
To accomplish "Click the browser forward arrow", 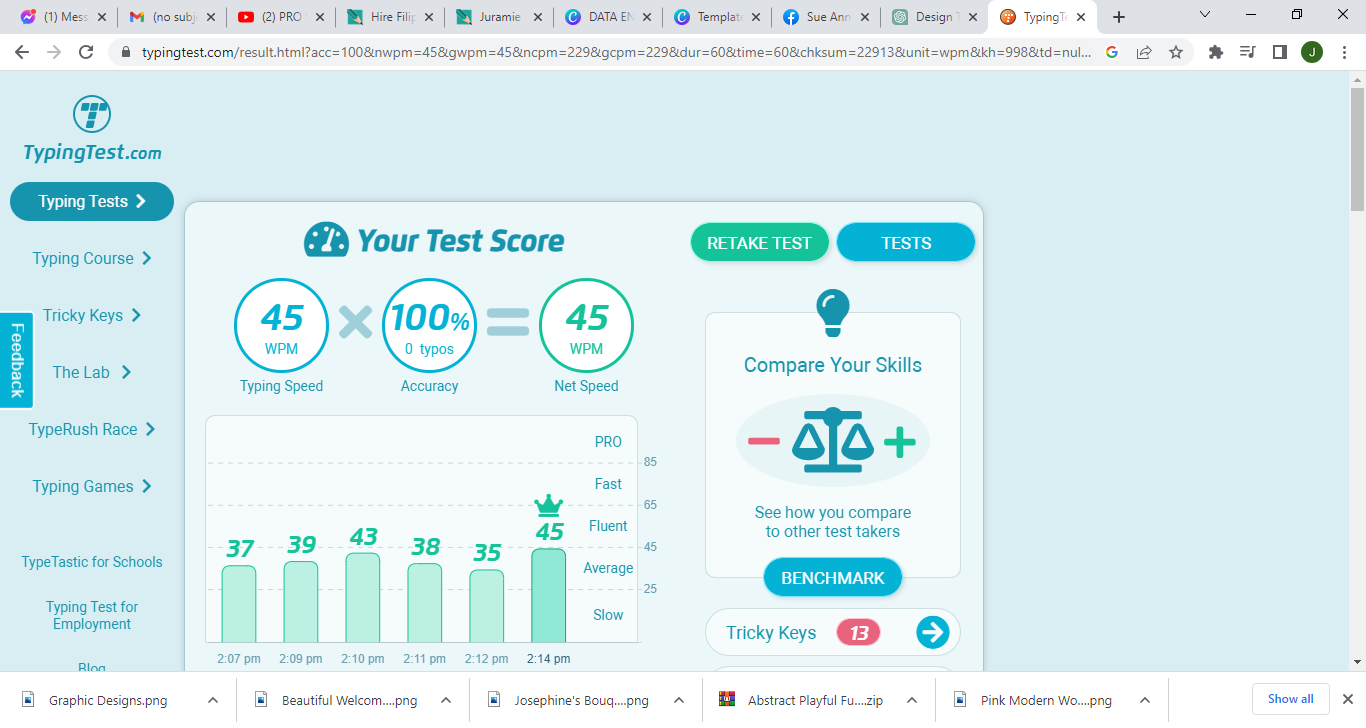I will pyautogui.click(x=54, y=52).
